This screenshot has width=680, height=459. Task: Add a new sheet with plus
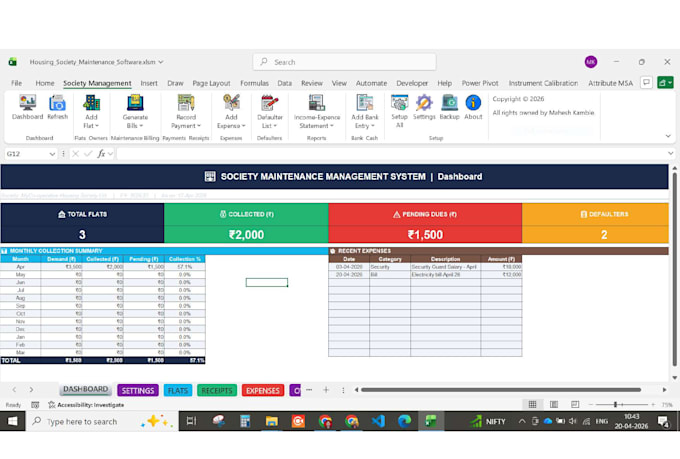326,390
